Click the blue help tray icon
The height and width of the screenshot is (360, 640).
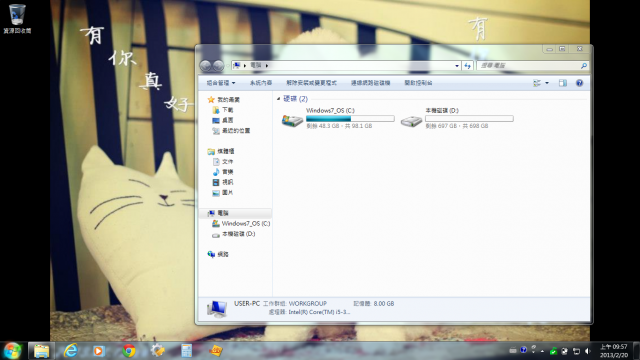524,350
